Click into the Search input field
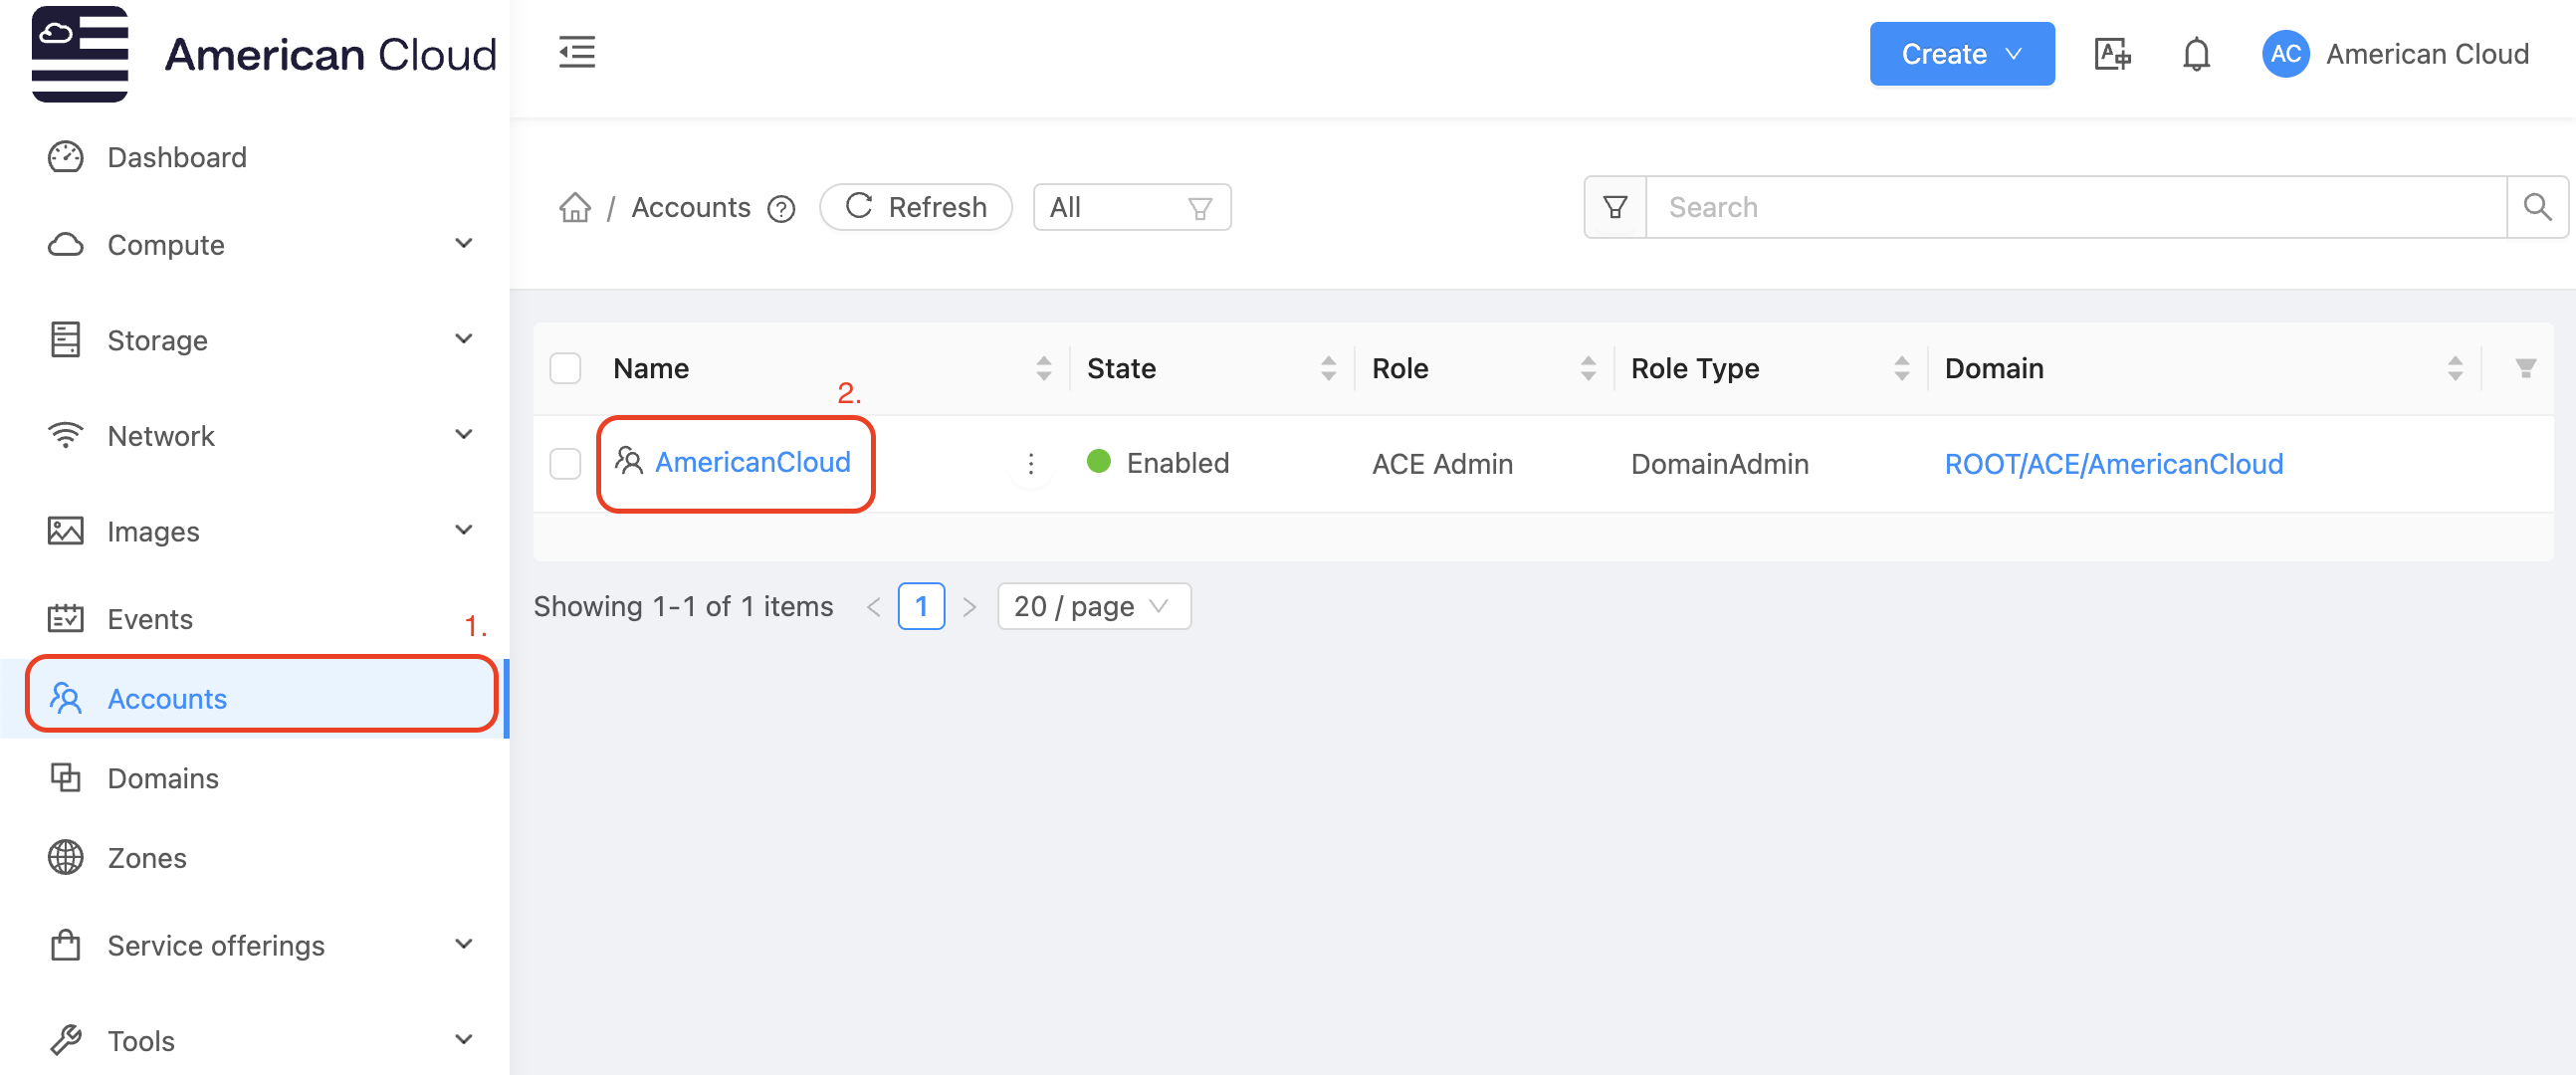Screen dimensions: 2576x1075 click(x=2075, y=207)
